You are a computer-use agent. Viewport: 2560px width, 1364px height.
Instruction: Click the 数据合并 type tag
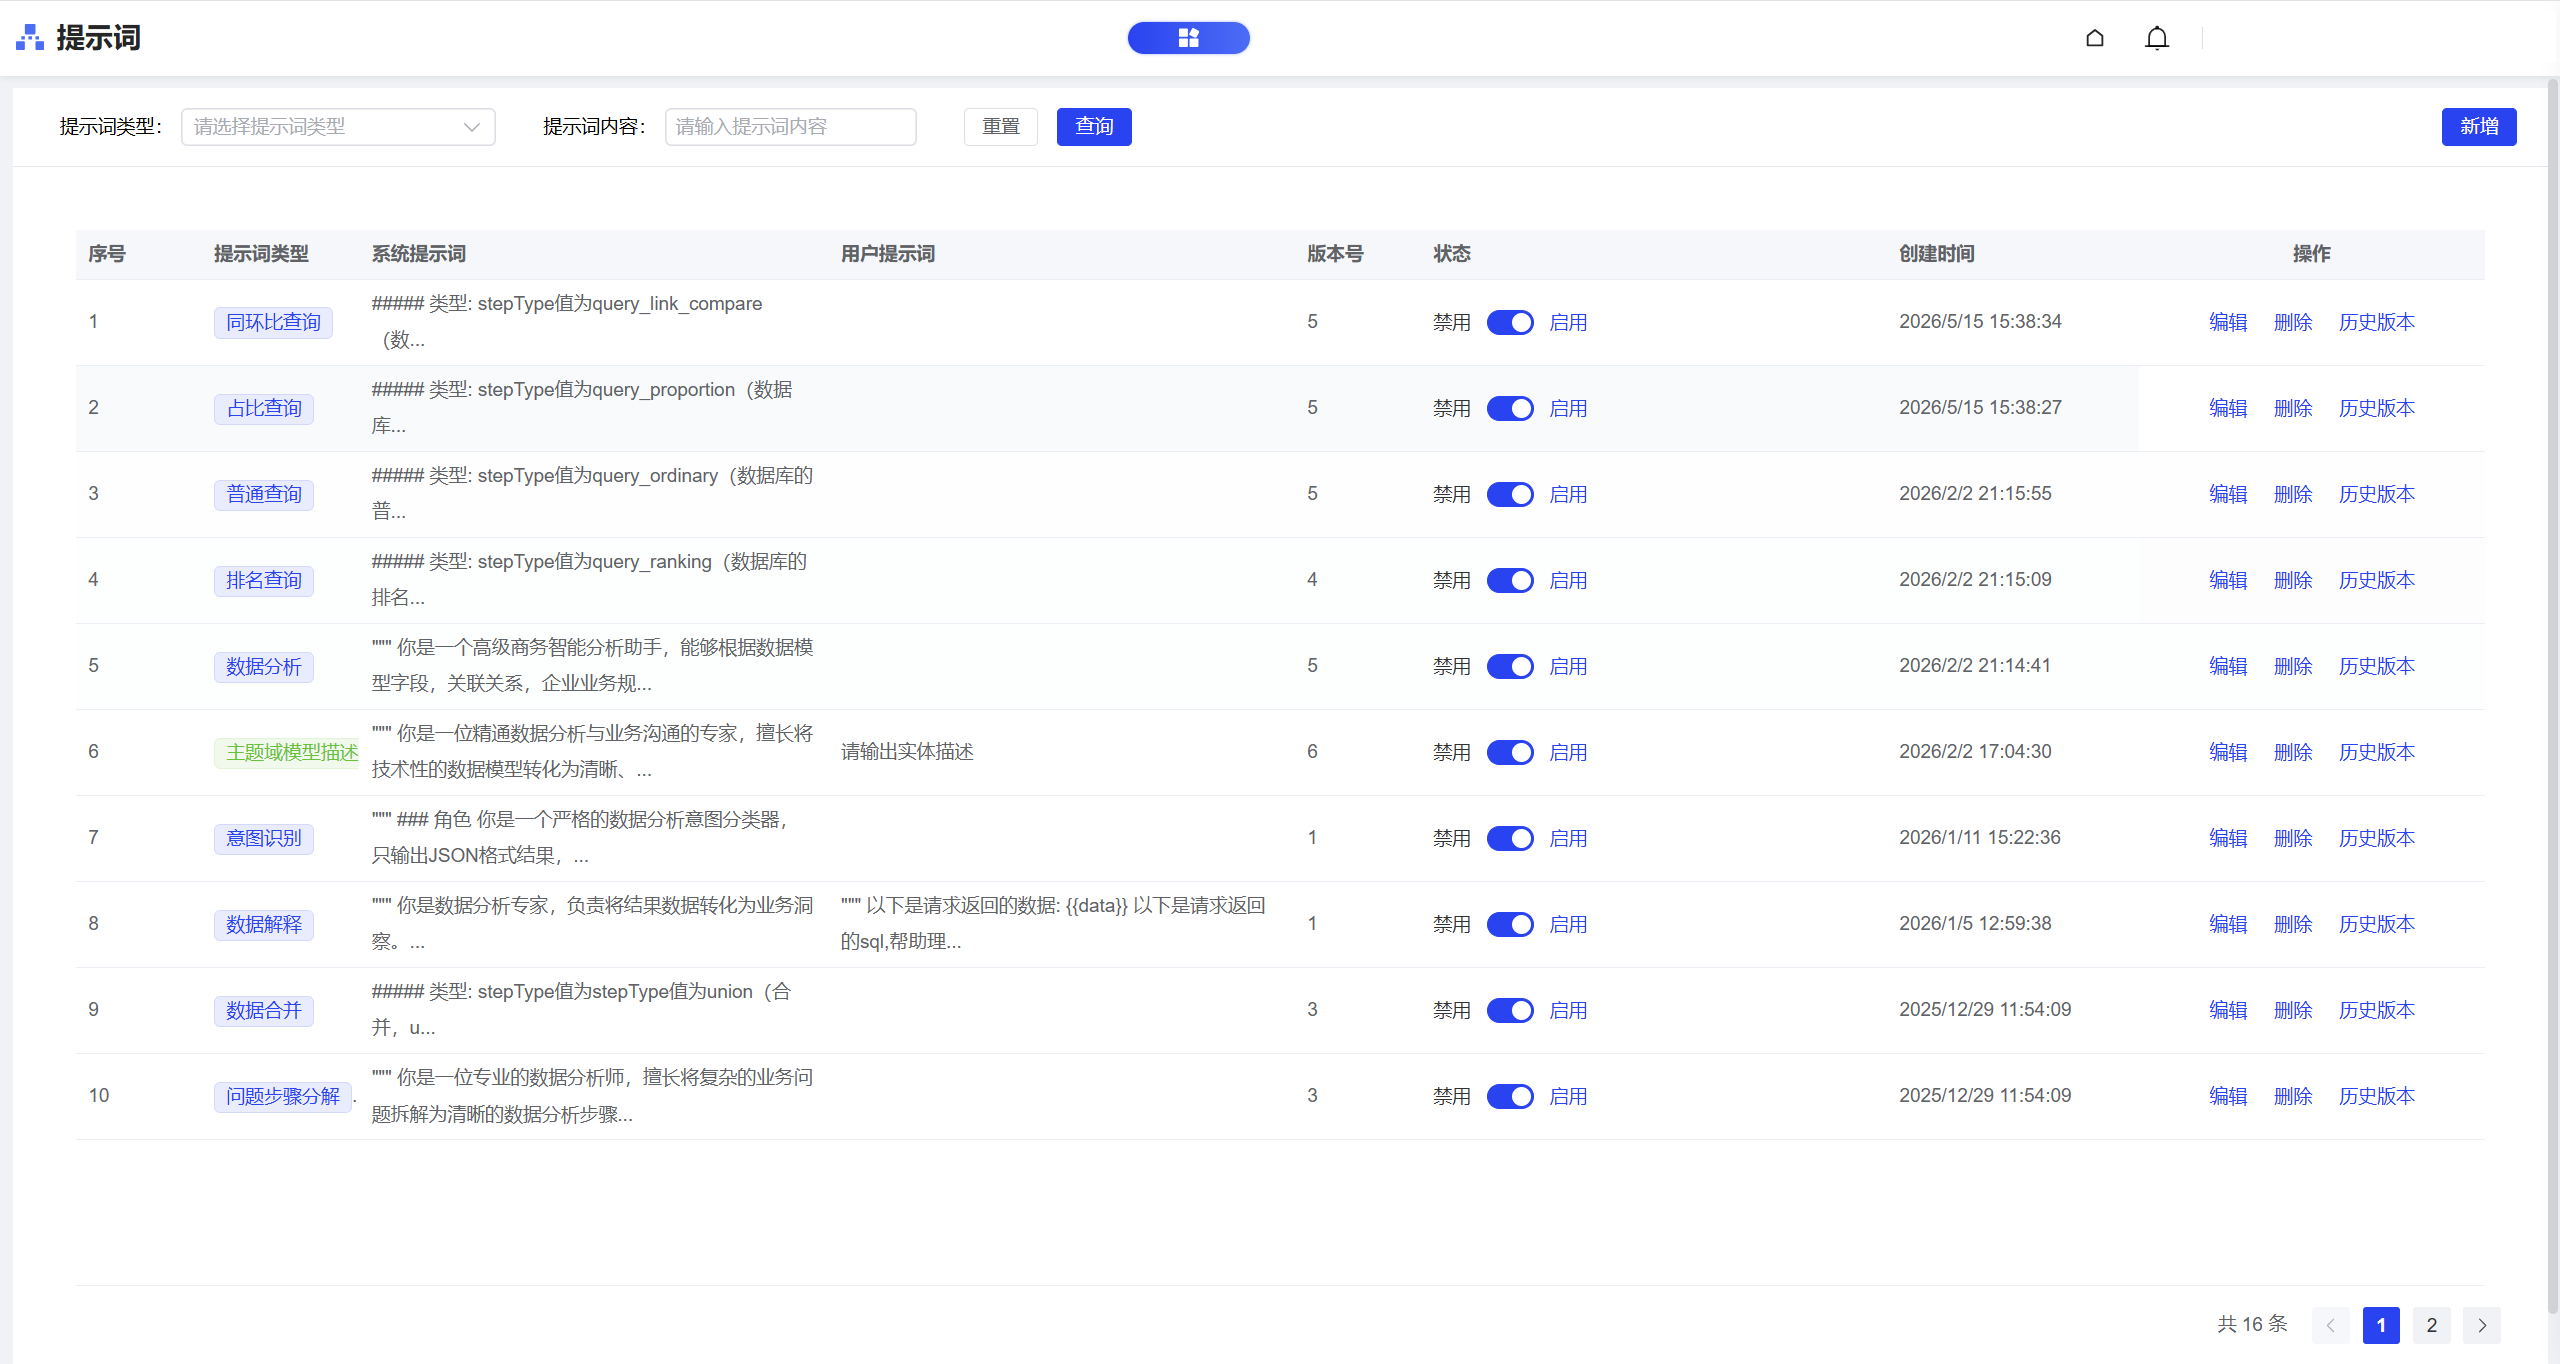click(264, 1011)
